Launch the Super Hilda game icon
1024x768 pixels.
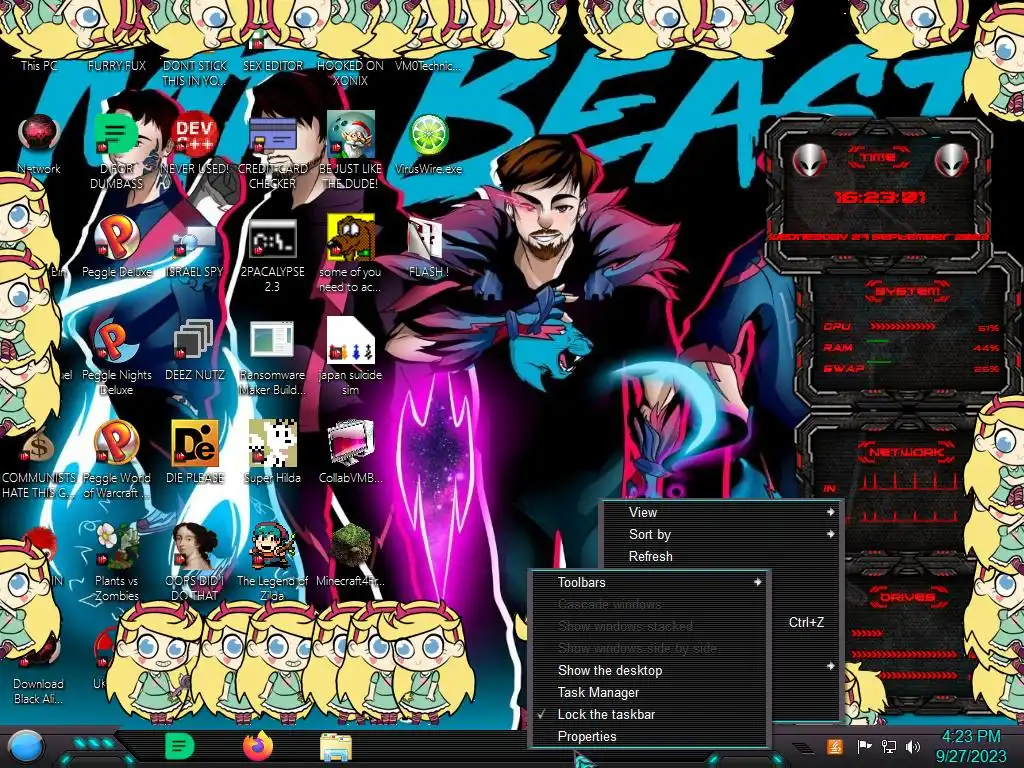[x=272, y=444]
